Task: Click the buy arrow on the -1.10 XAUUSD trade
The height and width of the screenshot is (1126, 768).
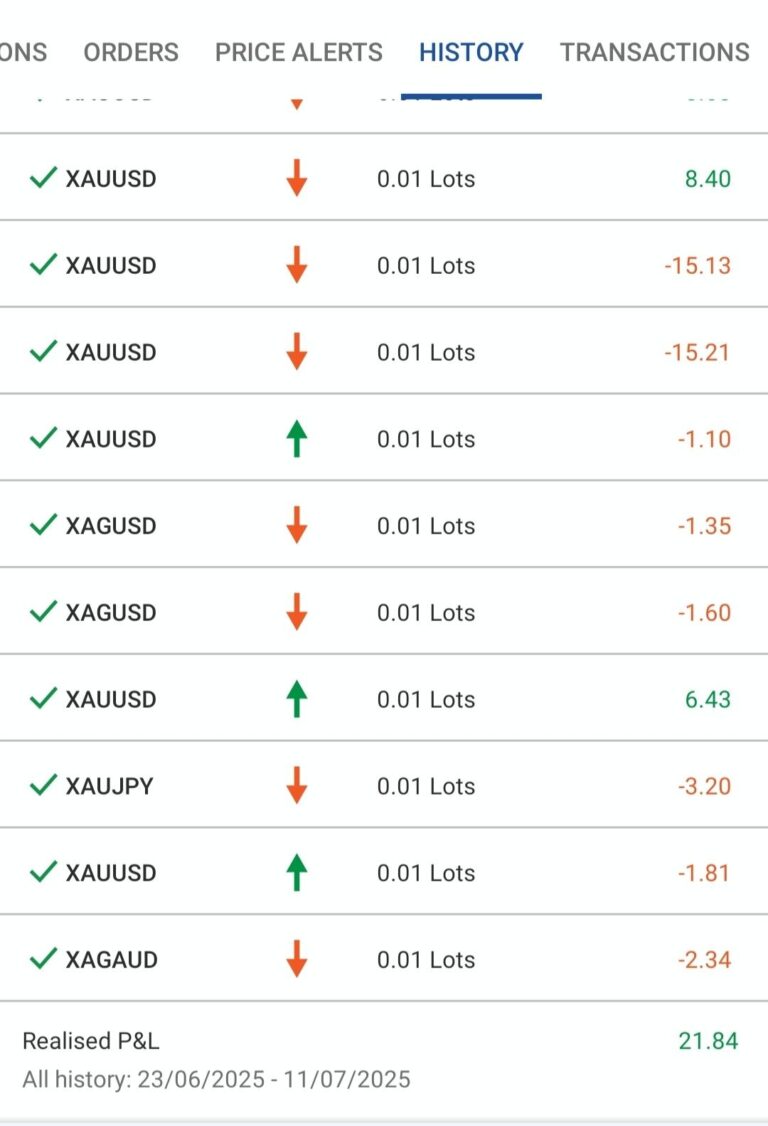Action: [x=297, y=439]
